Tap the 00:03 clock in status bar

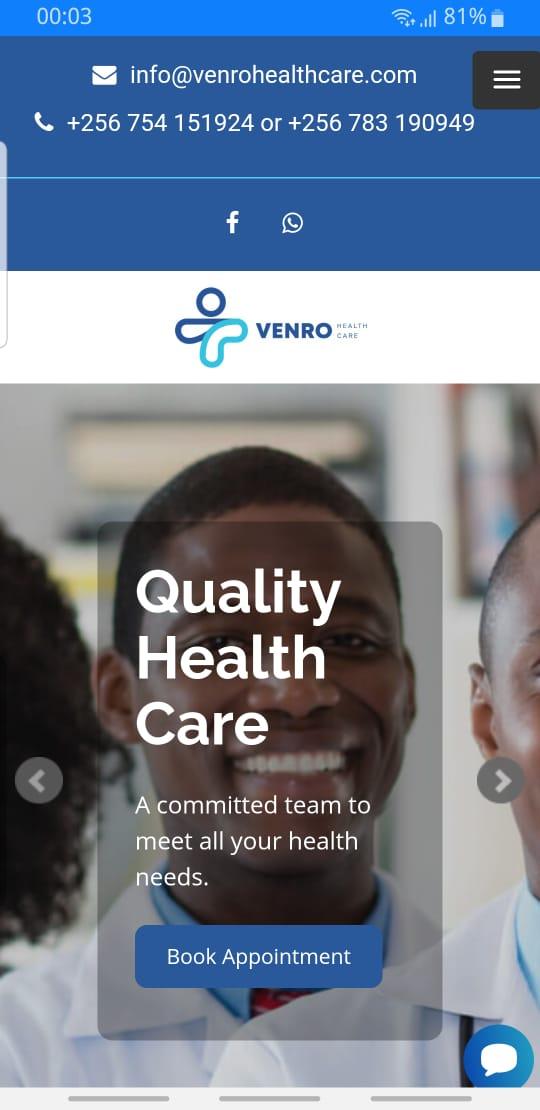tap(64, 16)
